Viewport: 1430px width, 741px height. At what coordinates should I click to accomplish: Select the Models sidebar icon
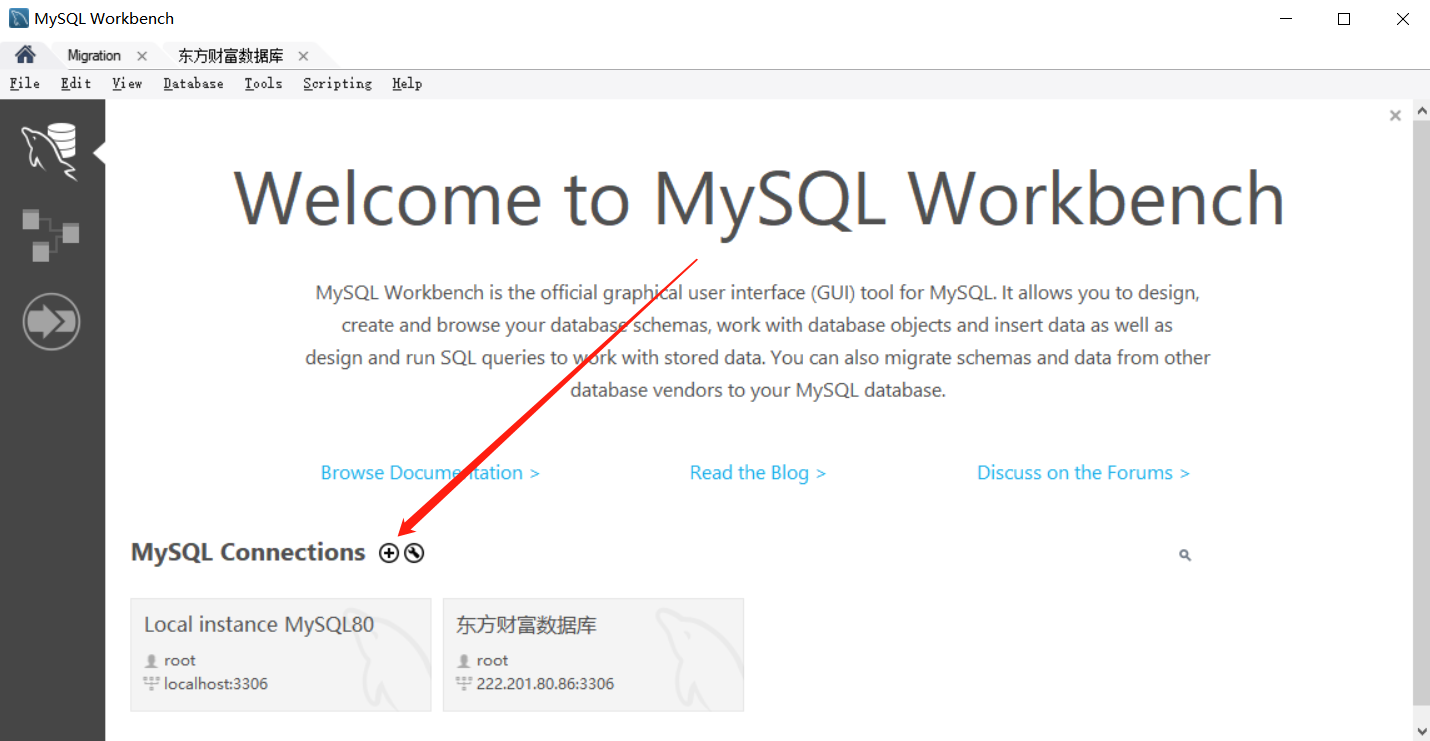click(51, 235)
